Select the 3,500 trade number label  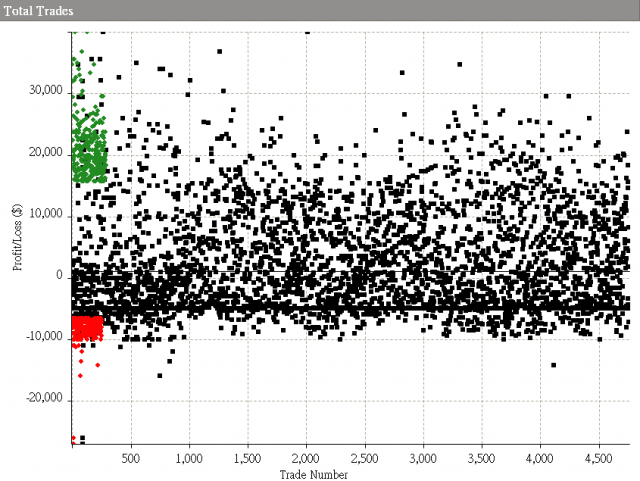click(482, 458)
